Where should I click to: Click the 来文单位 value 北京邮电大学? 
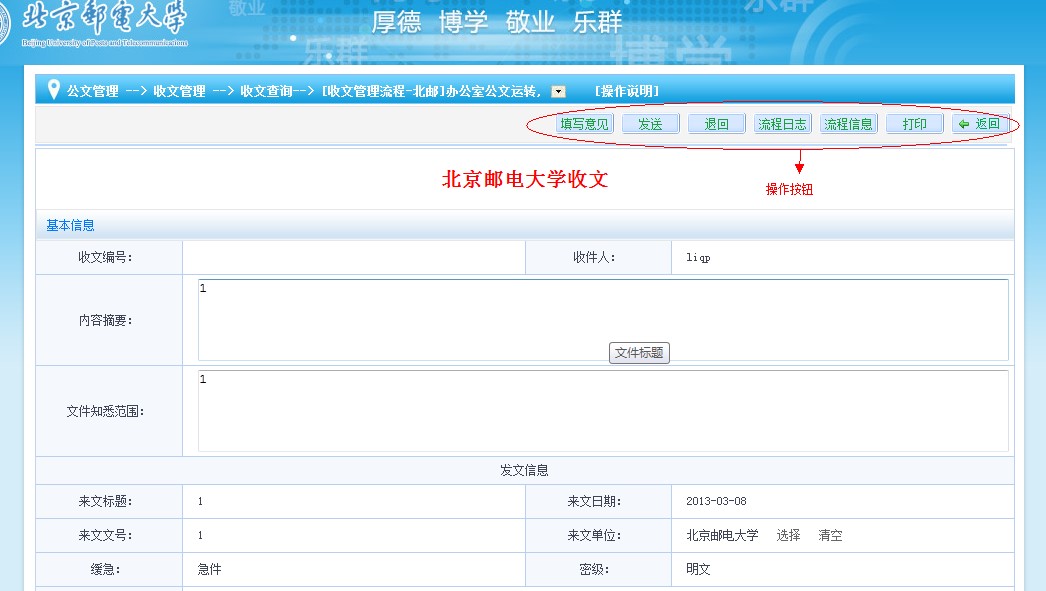(x=722, y=535)
